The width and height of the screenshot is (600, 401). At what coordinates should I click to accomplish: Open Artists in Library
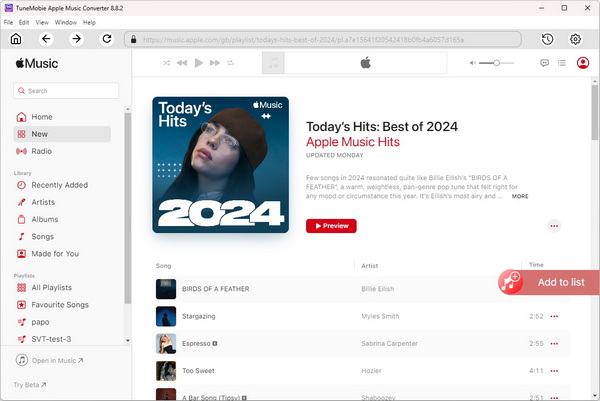62,202
